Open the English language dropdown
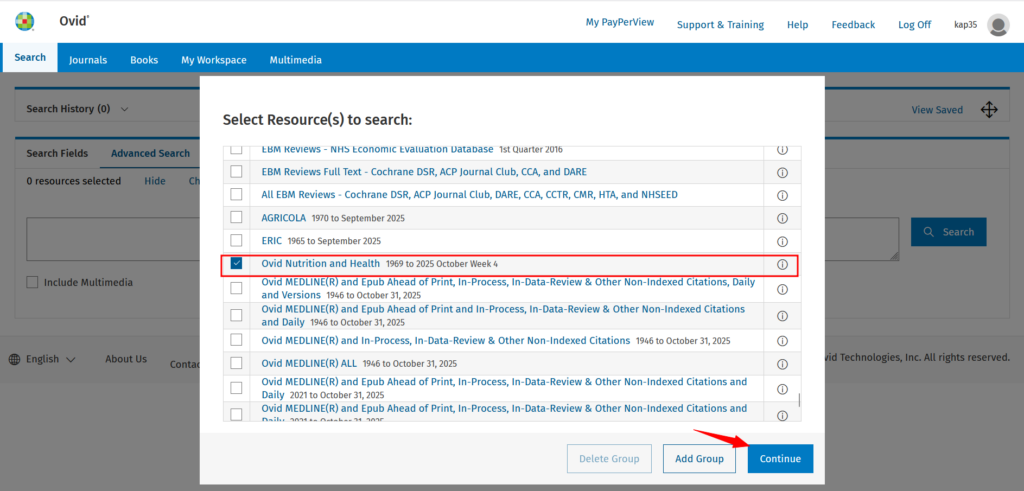Screen dimensions: 1024x491 tap(42, 359)
